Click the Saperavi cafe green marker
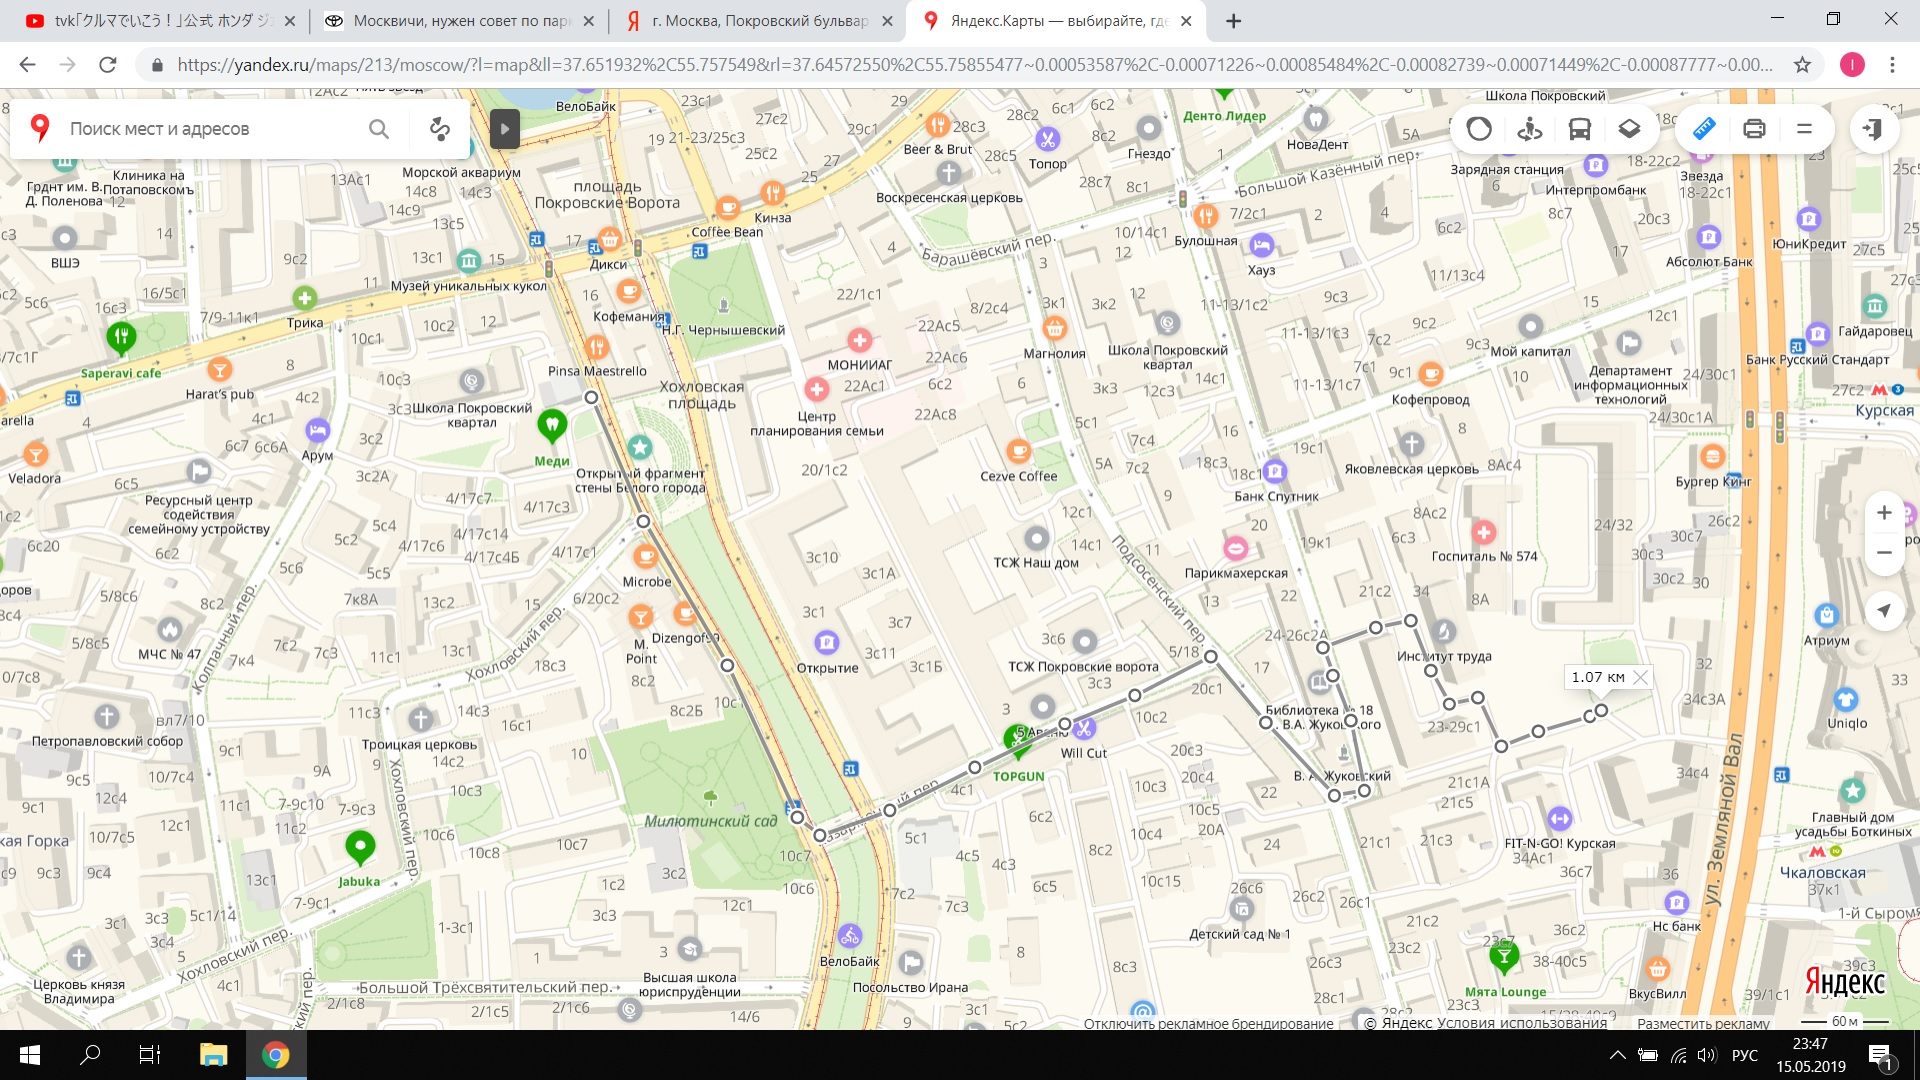The width and height of the screenshot is (1920, 1080). point(121,338)
